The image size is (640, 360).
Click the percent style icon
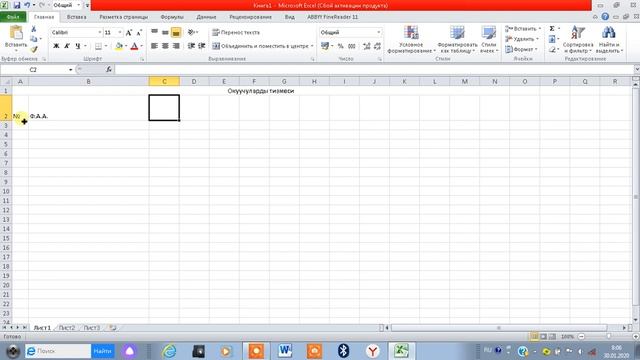click(340, 46)
